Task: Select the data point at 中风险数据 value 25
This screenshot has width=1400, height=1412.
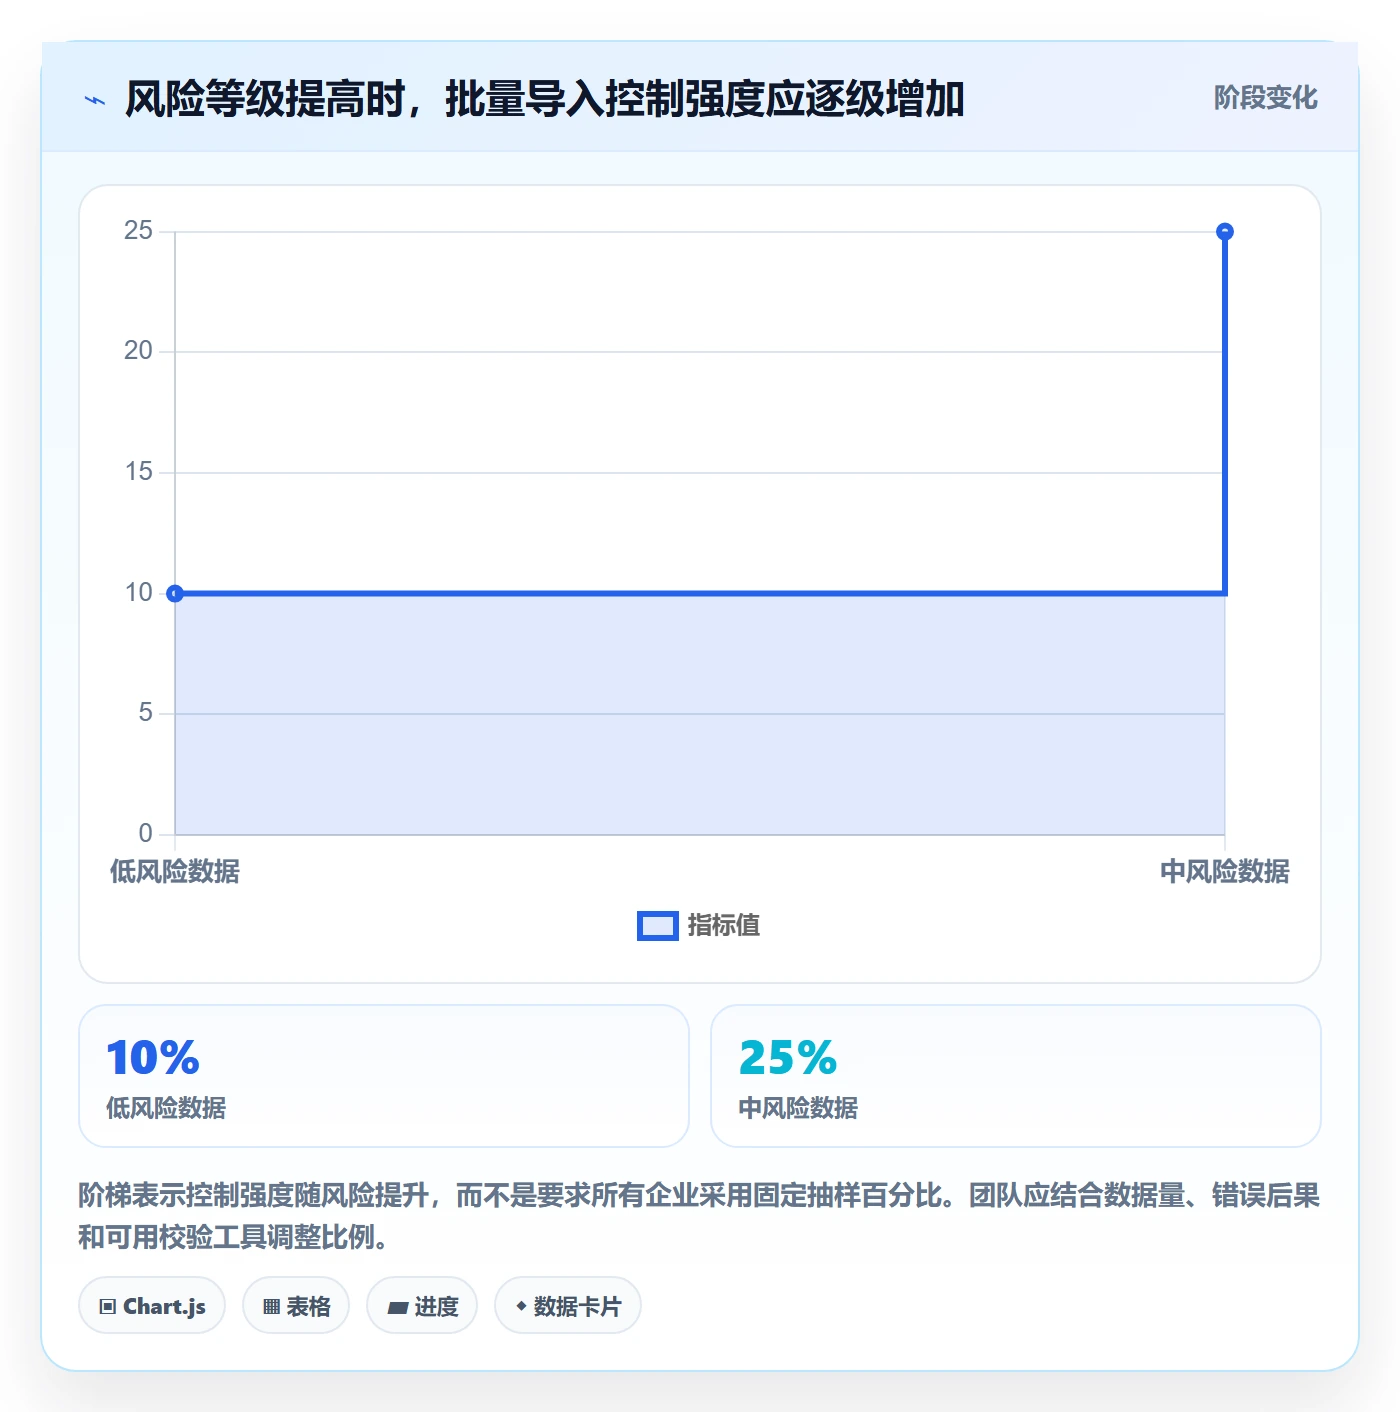Action: [1224, 232]
